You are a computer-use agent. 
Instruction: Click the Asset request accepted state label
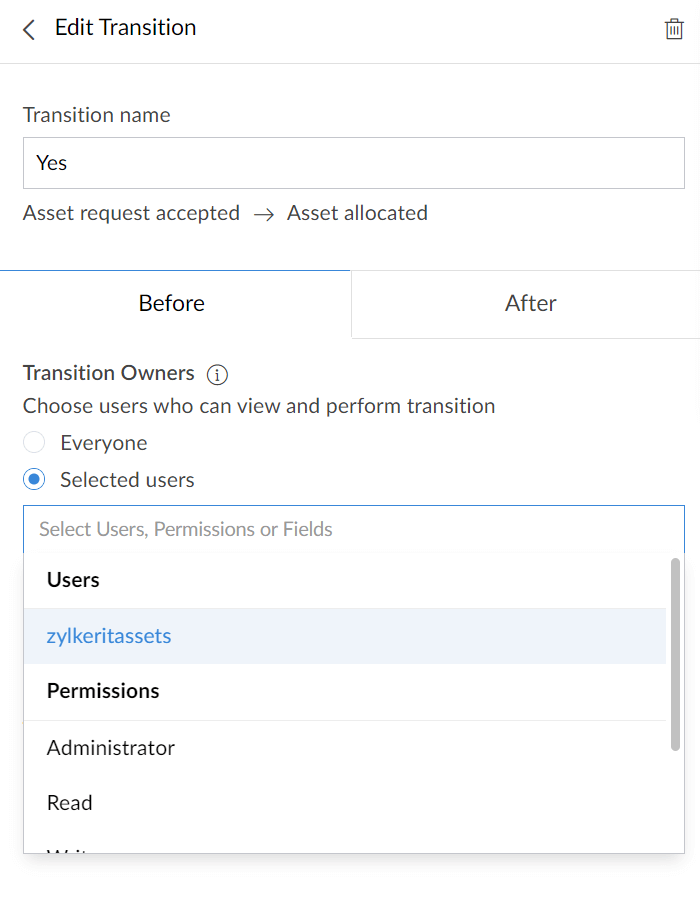[x=131, y=213]
